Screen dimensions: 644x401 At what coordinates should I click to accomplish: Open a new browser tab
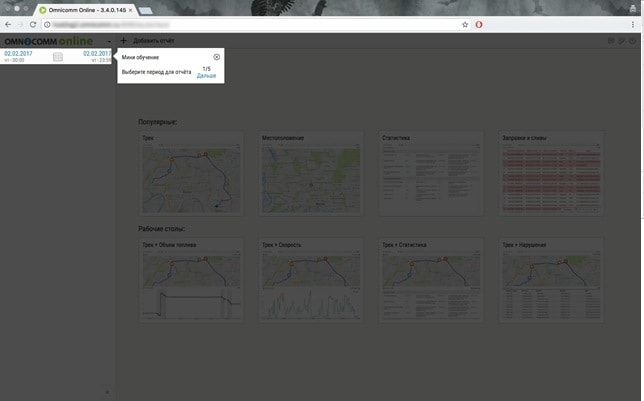point(146,11)
